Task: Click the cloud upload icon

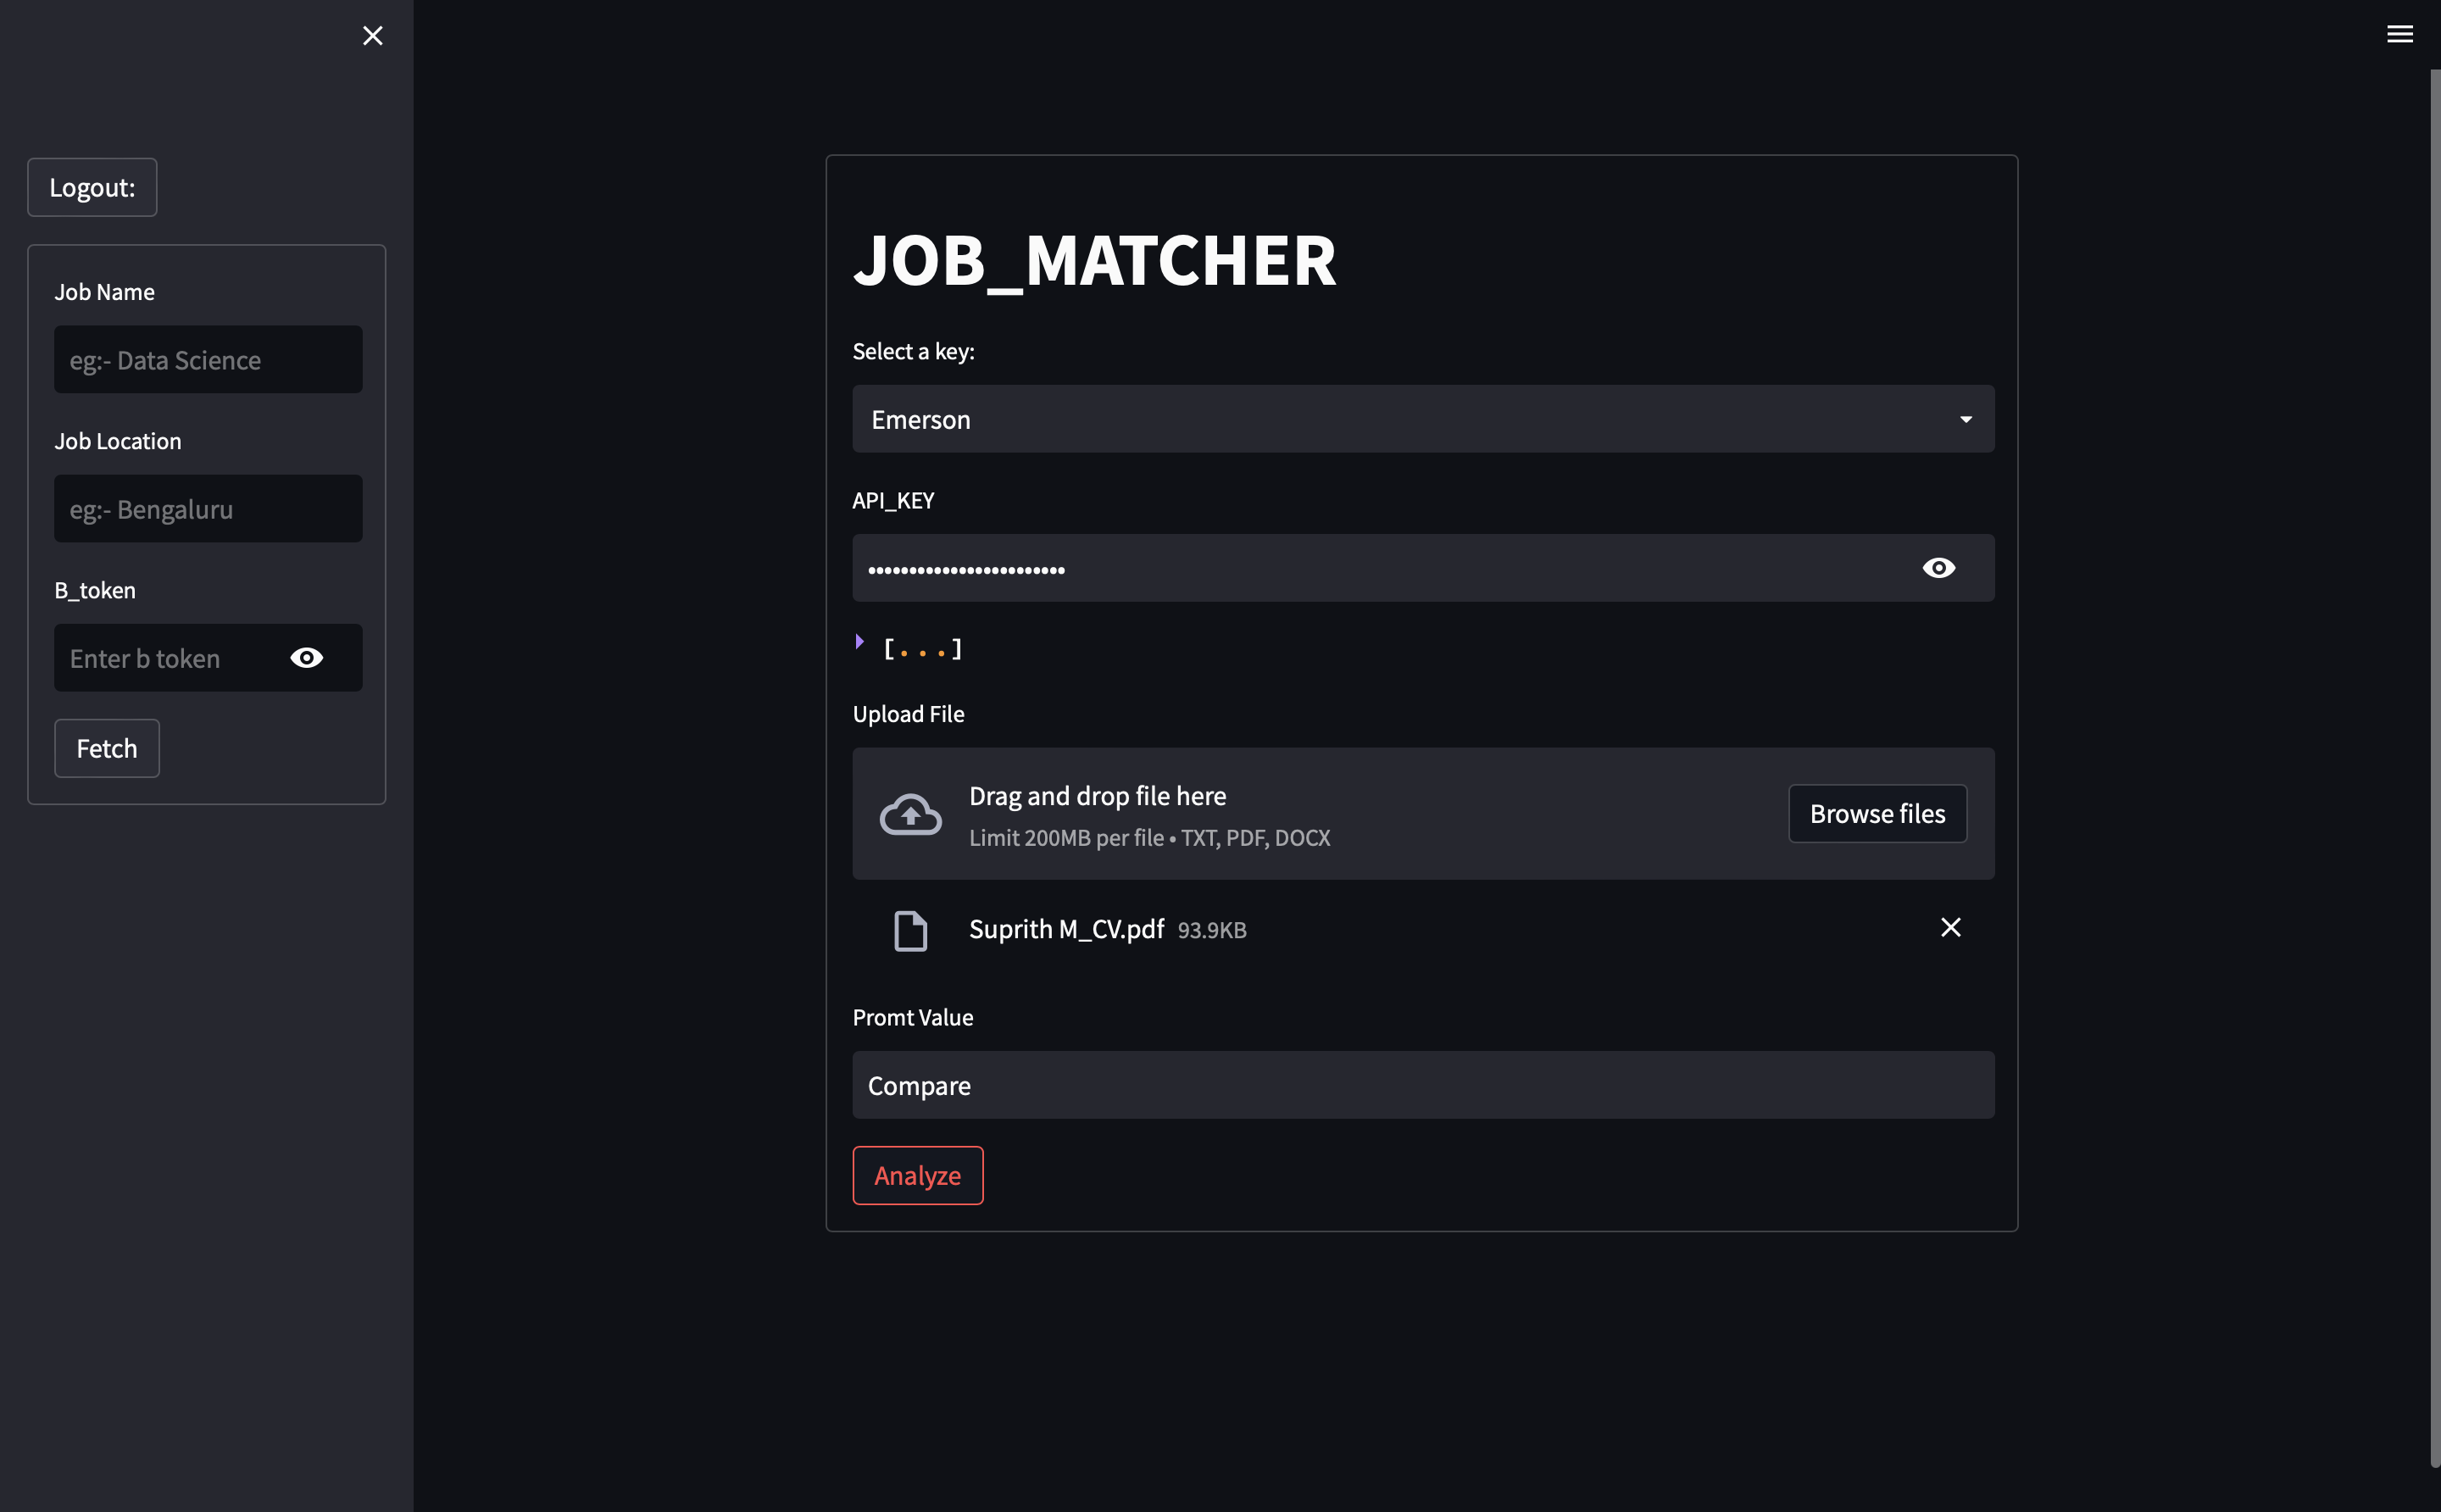Action: click(x=910, y=814)
